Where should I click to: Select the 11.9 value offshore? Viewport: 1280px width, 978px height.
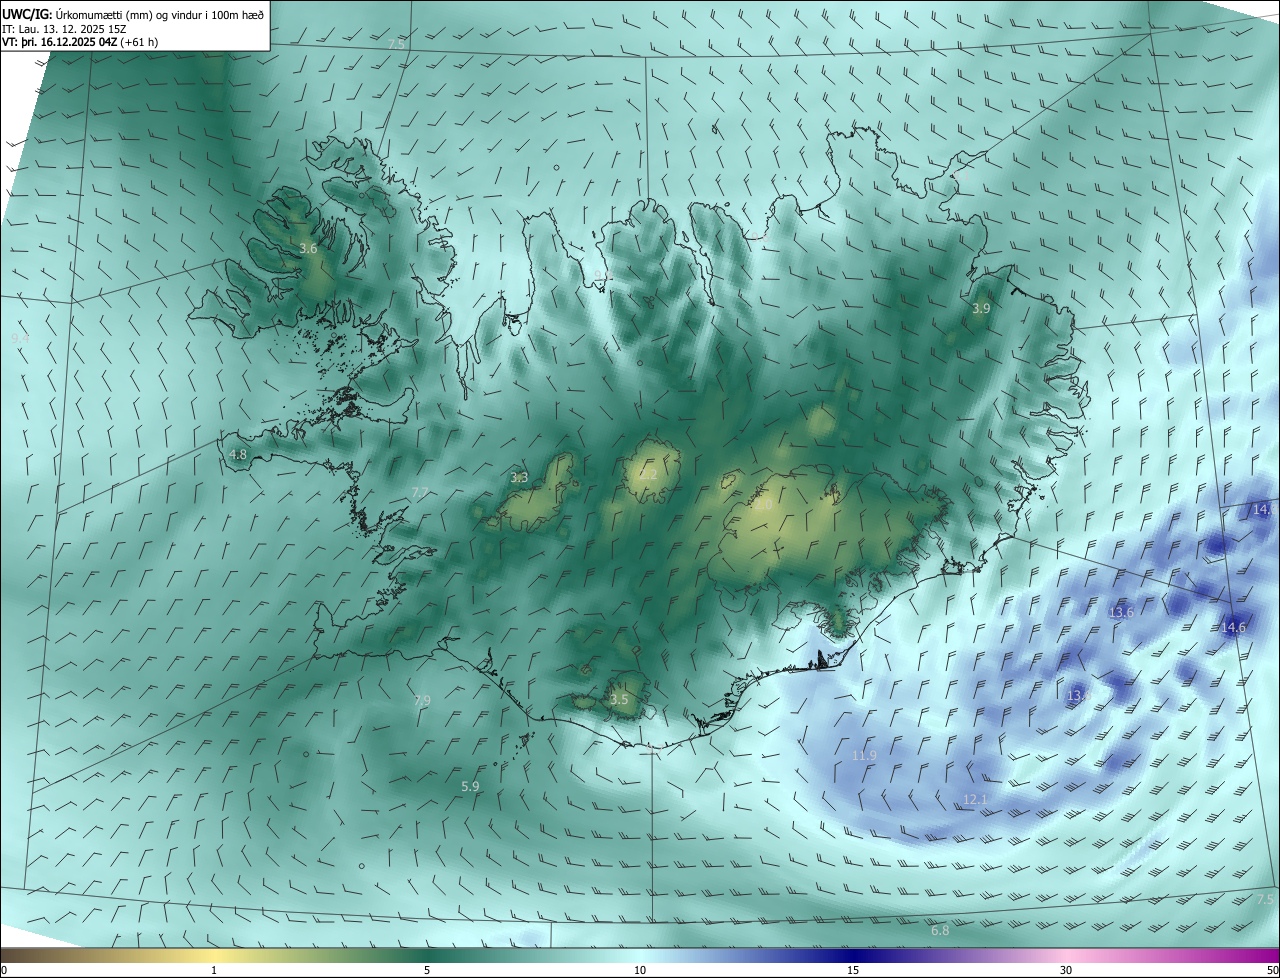(x=864, y=755)
